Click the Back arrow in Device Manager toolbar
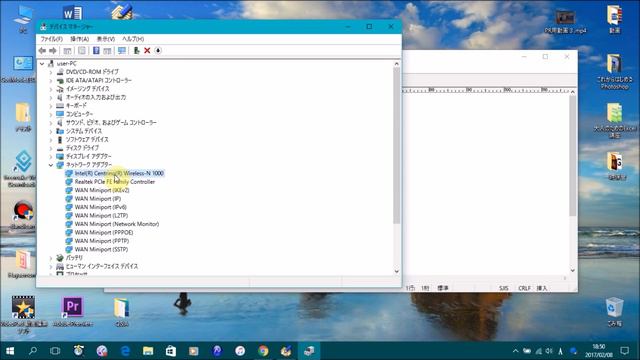This screenshot has height=360, width=640. (42, 51)
